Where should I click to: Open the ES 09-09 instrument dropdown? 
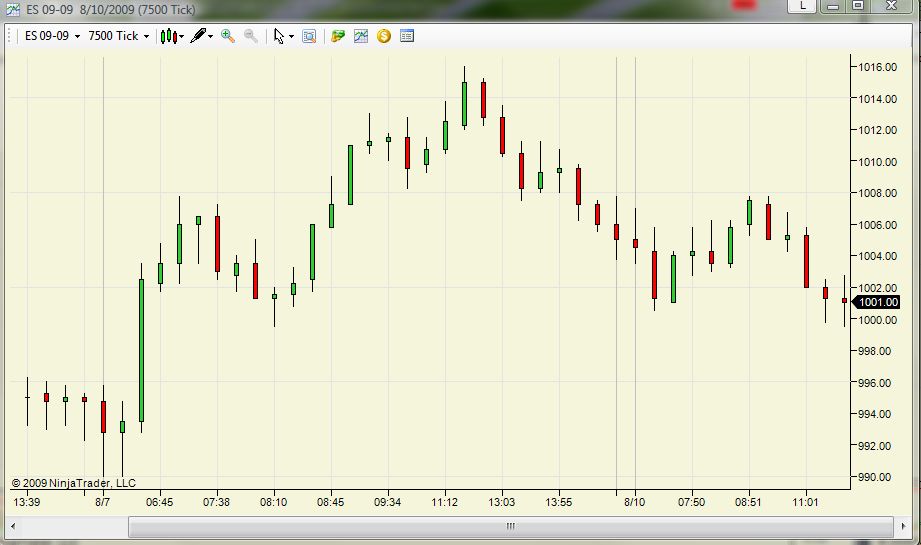point(52,36)
